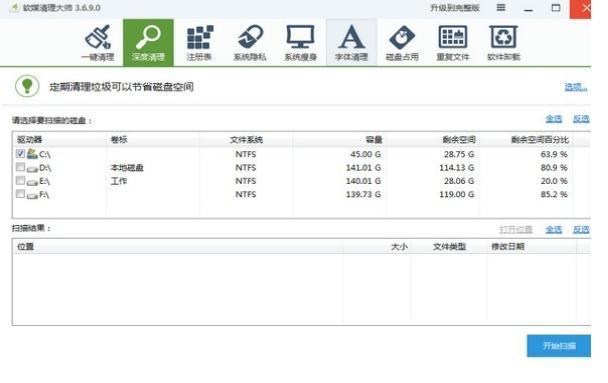Open the 字体清理 font cleaner

point(351,43)
